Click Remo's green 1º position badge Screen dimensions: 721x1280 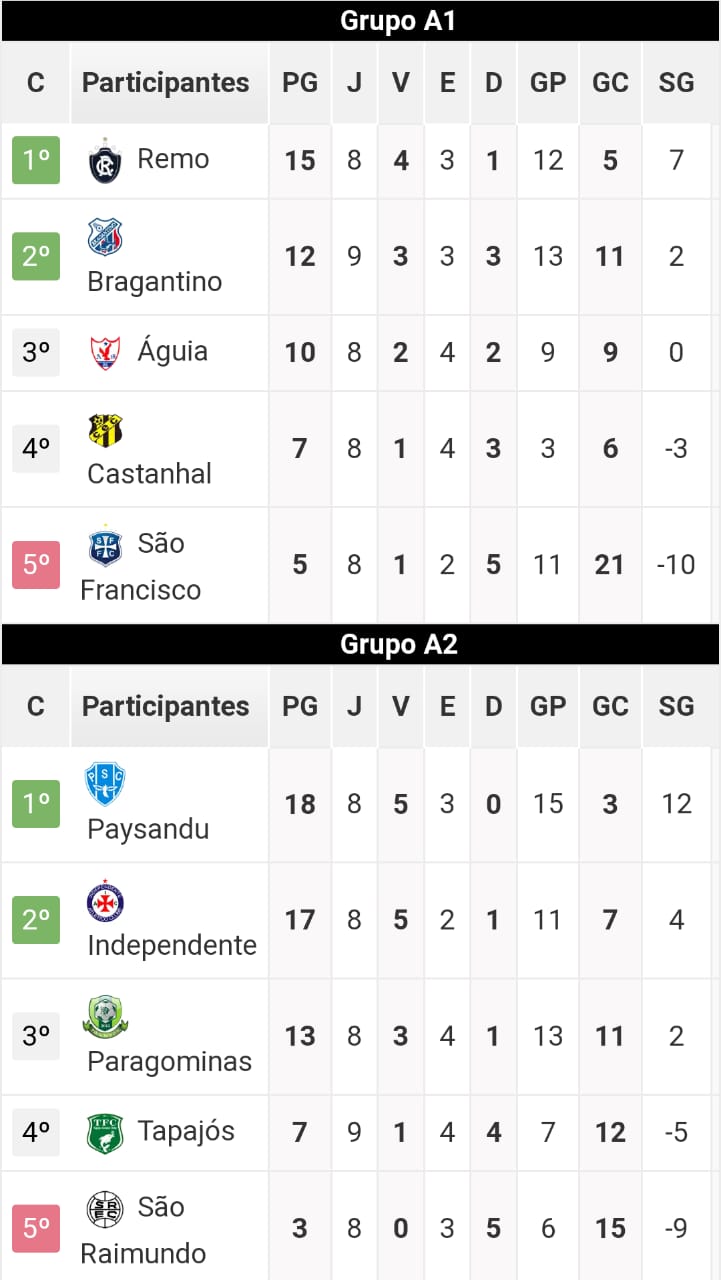36,160
